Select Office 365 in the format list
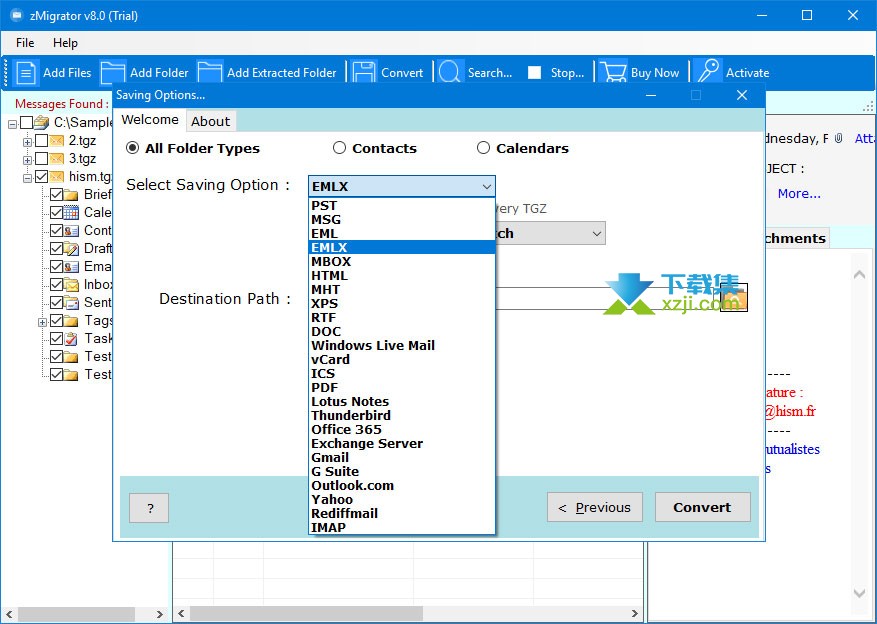This screenshot has height=624, width=877. [x=402, y=429]
